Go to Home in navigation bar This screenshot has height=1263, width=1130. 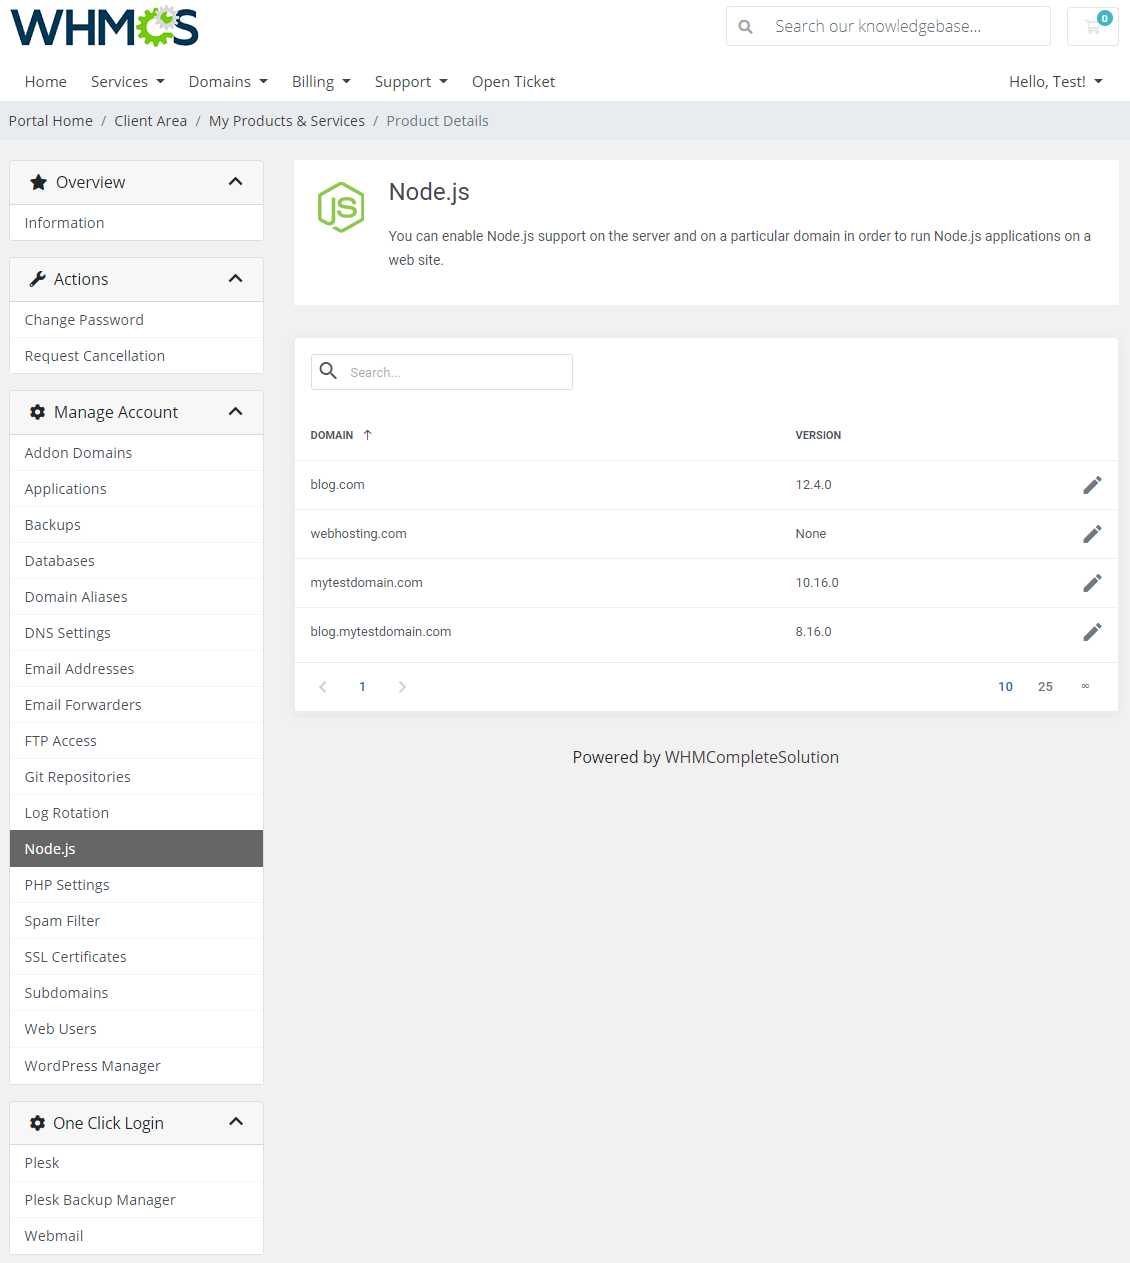[x=46, y=82]
